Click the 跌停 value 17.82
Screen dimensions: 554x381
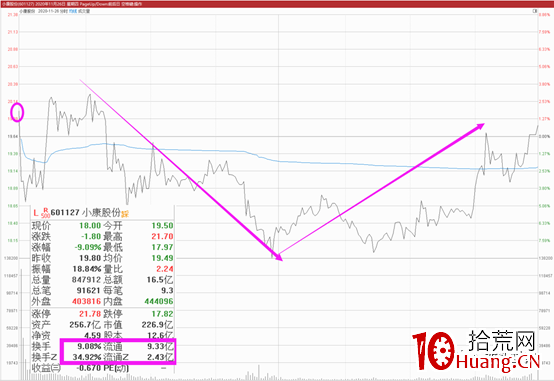point(163,314)
